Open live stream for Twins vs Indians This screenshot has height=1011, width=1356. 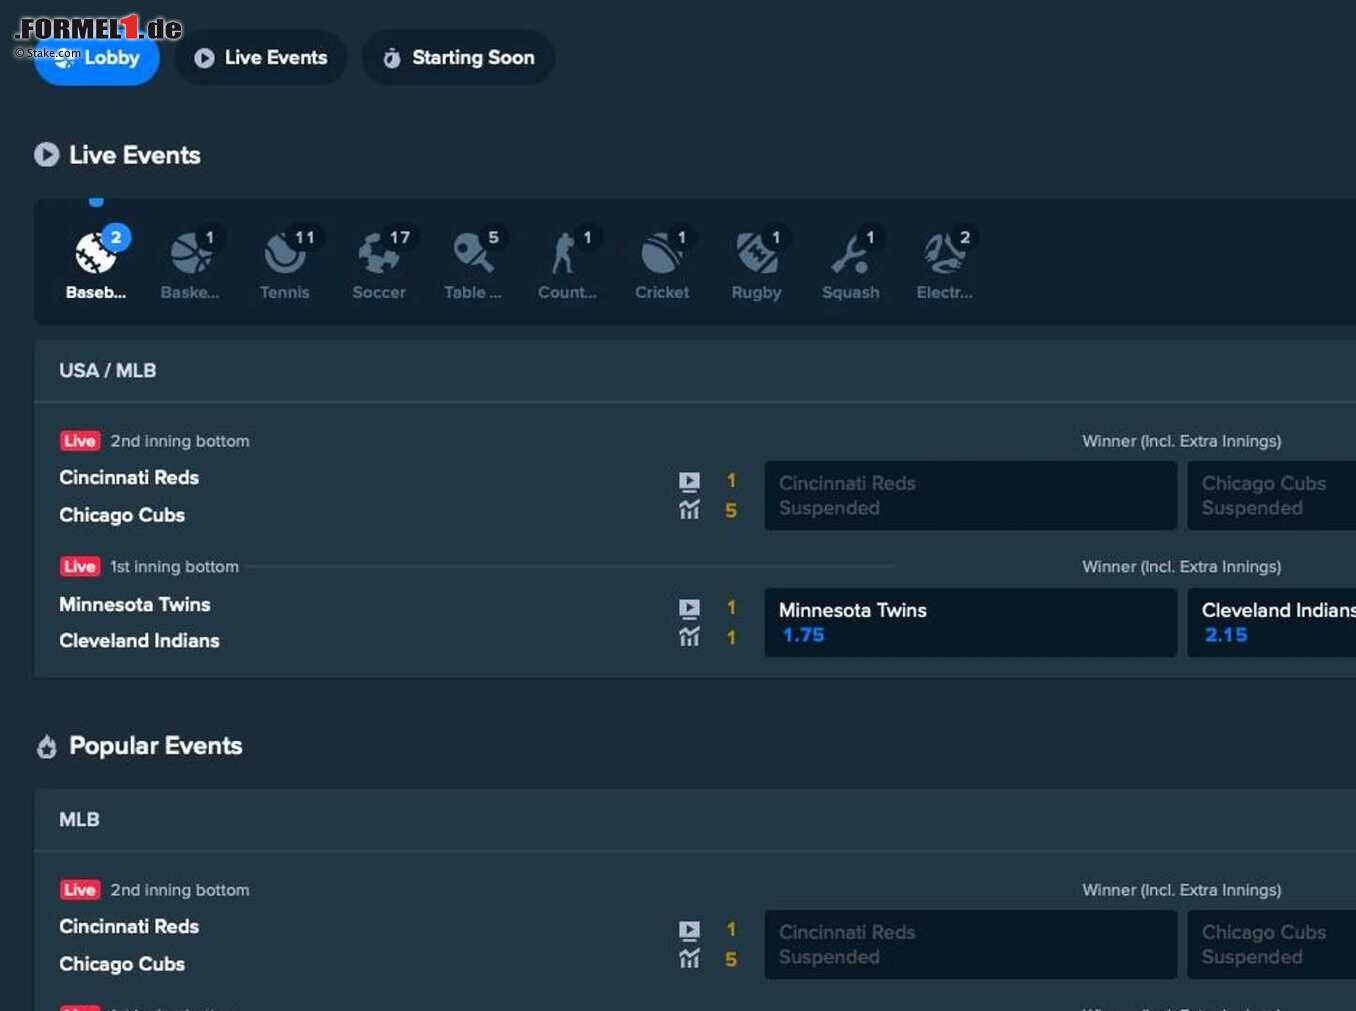click(x=689, y=608)
